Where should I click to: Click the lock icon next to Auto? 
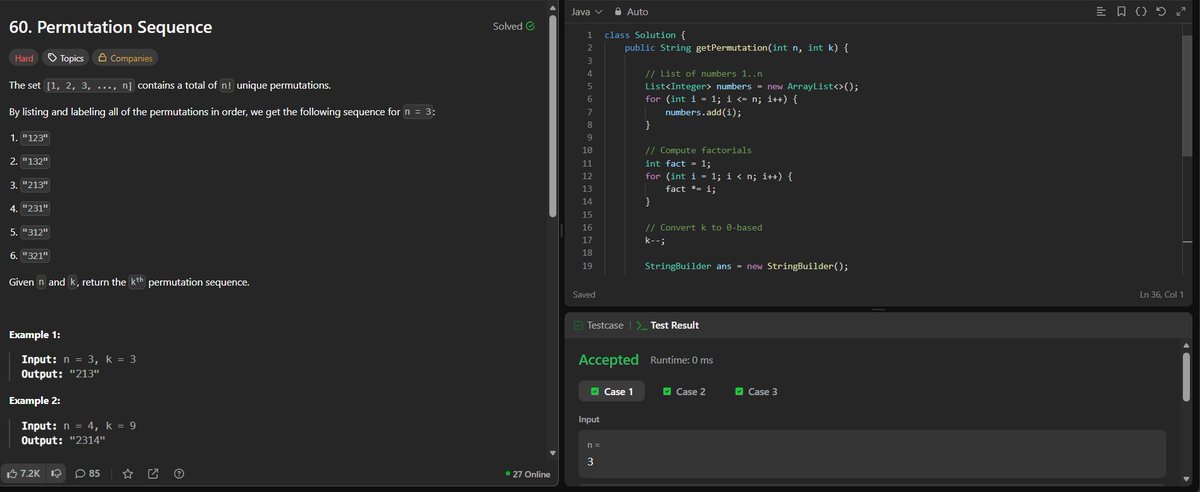(618, 11)
